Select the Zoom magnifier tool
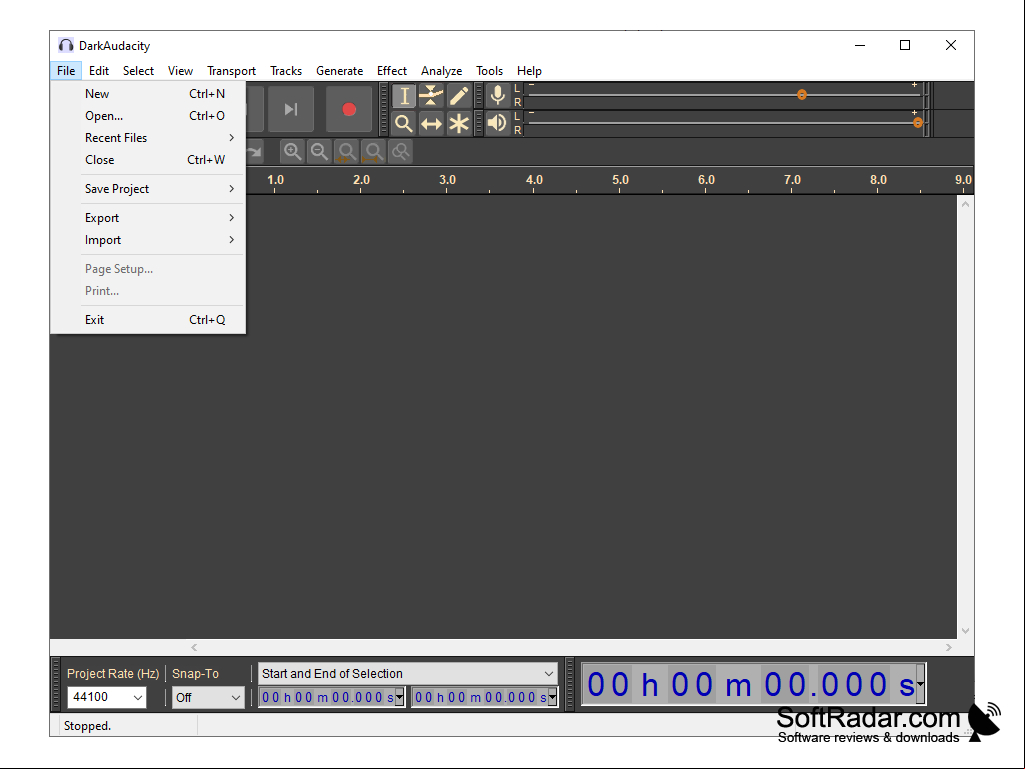 point(404,124)
